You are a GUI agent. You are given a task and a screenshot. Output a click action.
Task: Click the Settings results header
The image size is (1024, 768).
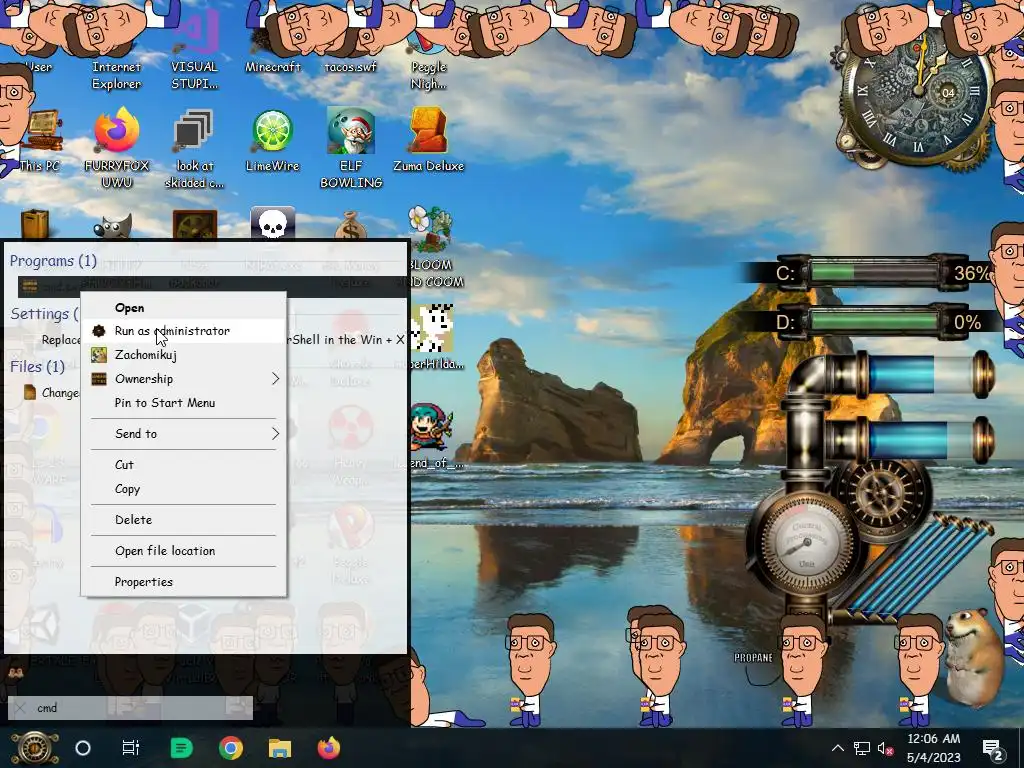[44, 313]
